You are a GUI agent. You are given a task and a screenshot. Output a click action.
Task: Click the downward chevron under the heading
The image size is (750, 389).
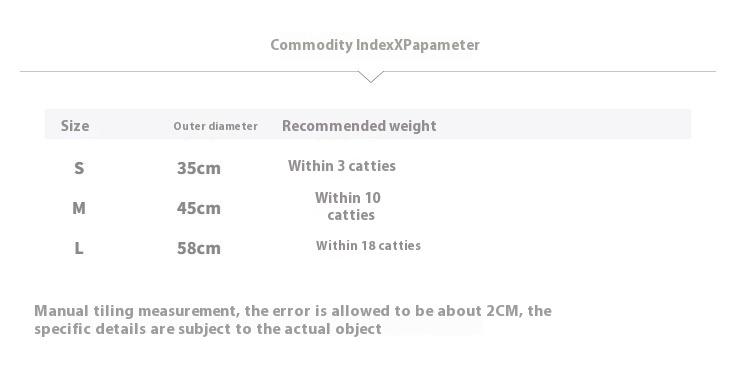pos(371,77)
